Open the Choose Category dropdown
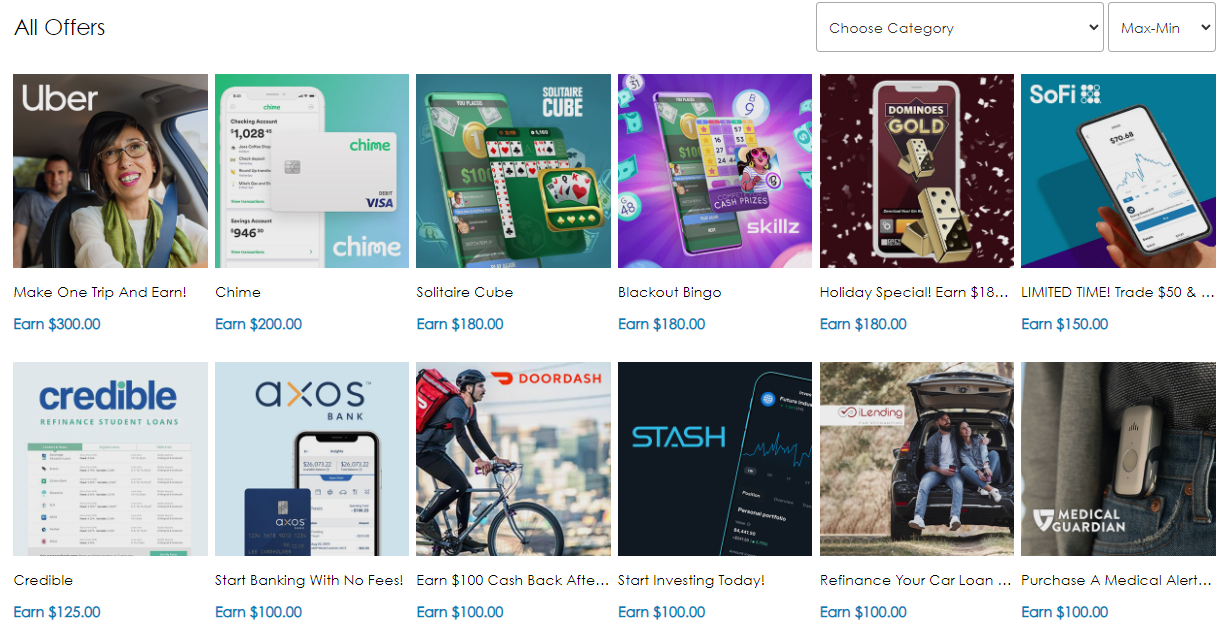 pyautogui.click(x=960, y=27)
